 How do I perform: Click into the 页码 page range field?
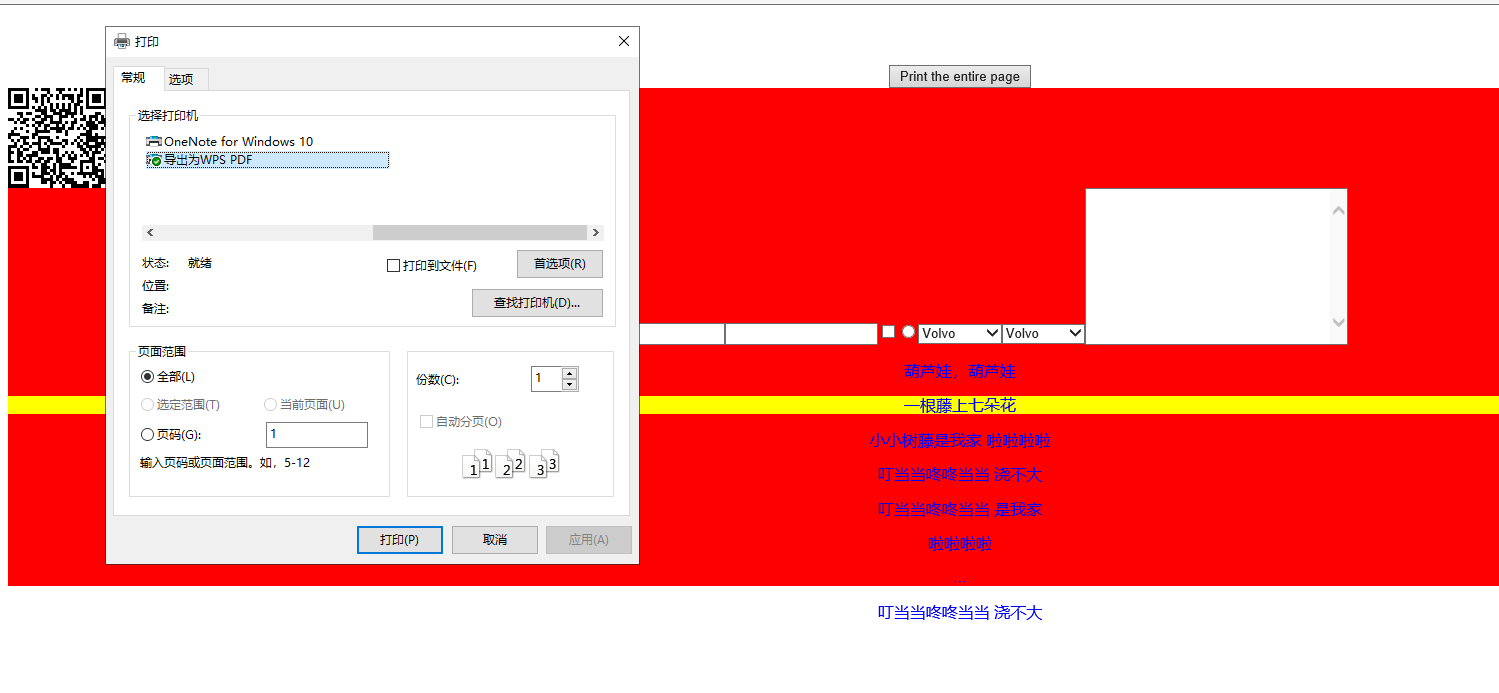point(316,435)
